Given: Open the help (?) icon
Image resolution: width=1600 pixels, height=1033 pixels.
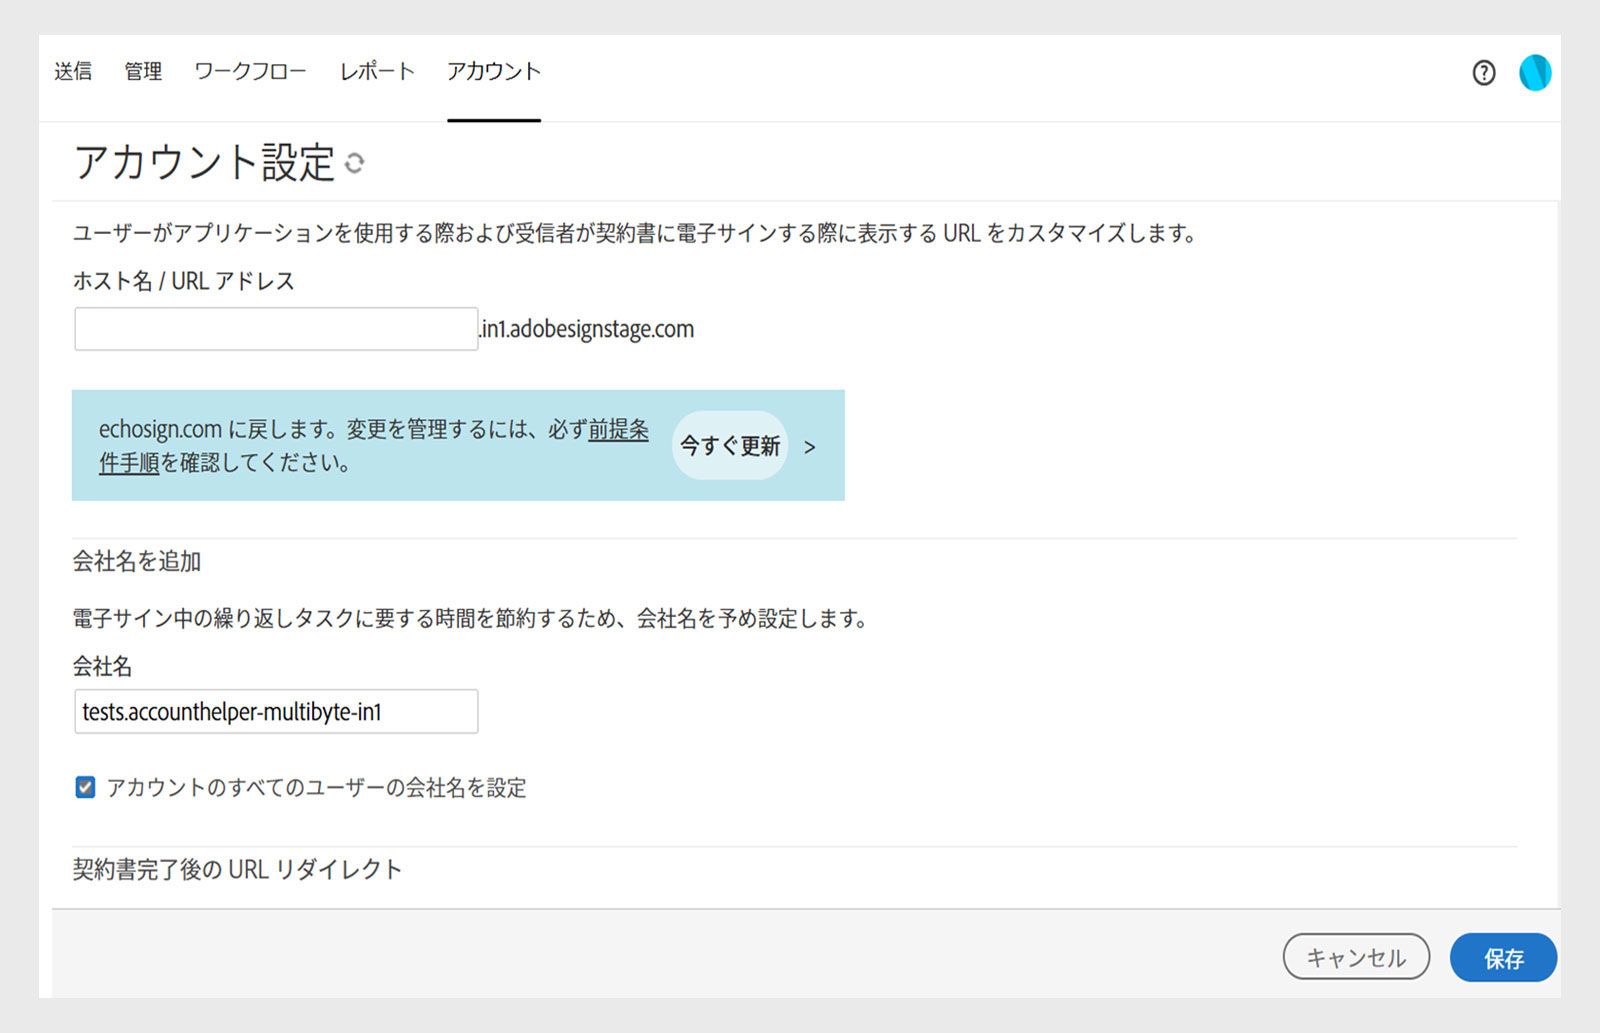Looking at the screenshot, I should [x=1484, y=73].
